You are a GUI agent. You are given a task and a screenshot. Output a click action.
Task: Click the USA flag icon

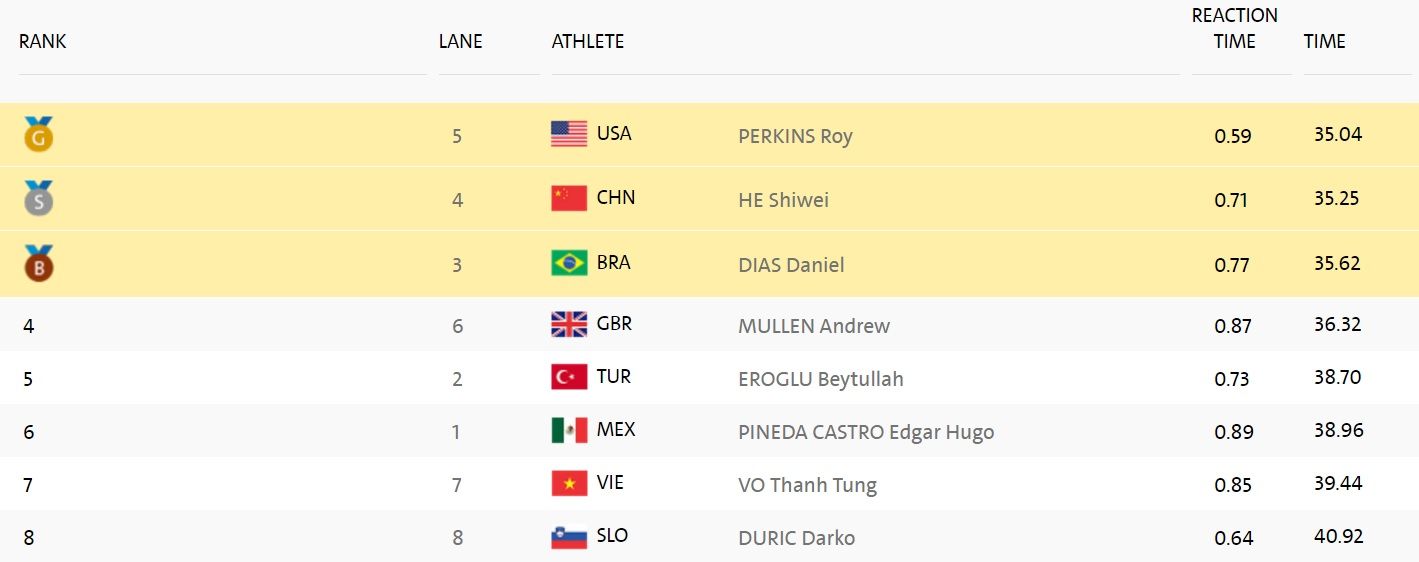(x=569, y=134)
